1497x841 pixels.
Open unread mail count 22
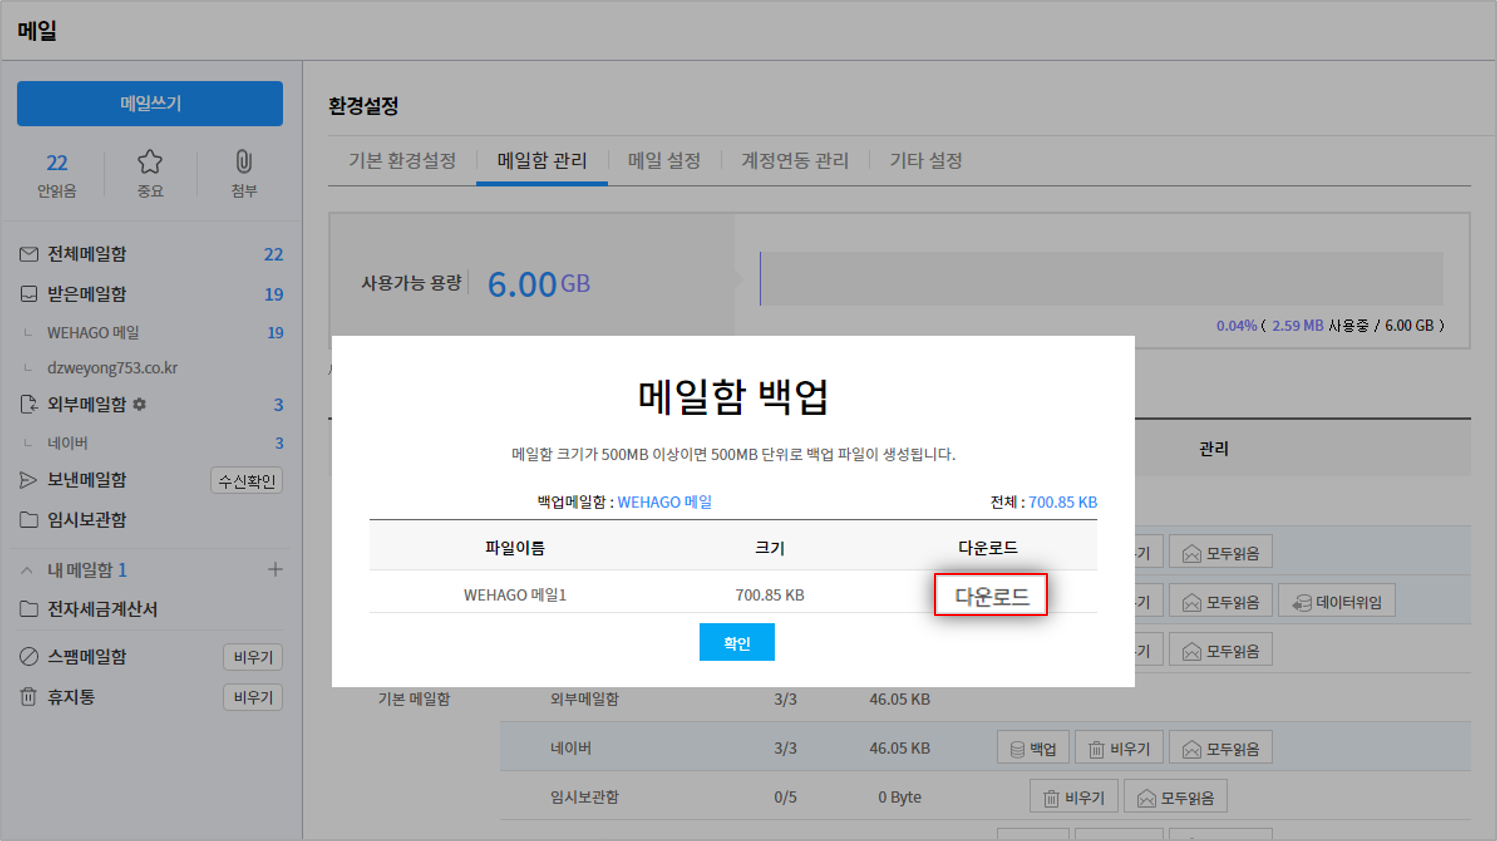57,164
